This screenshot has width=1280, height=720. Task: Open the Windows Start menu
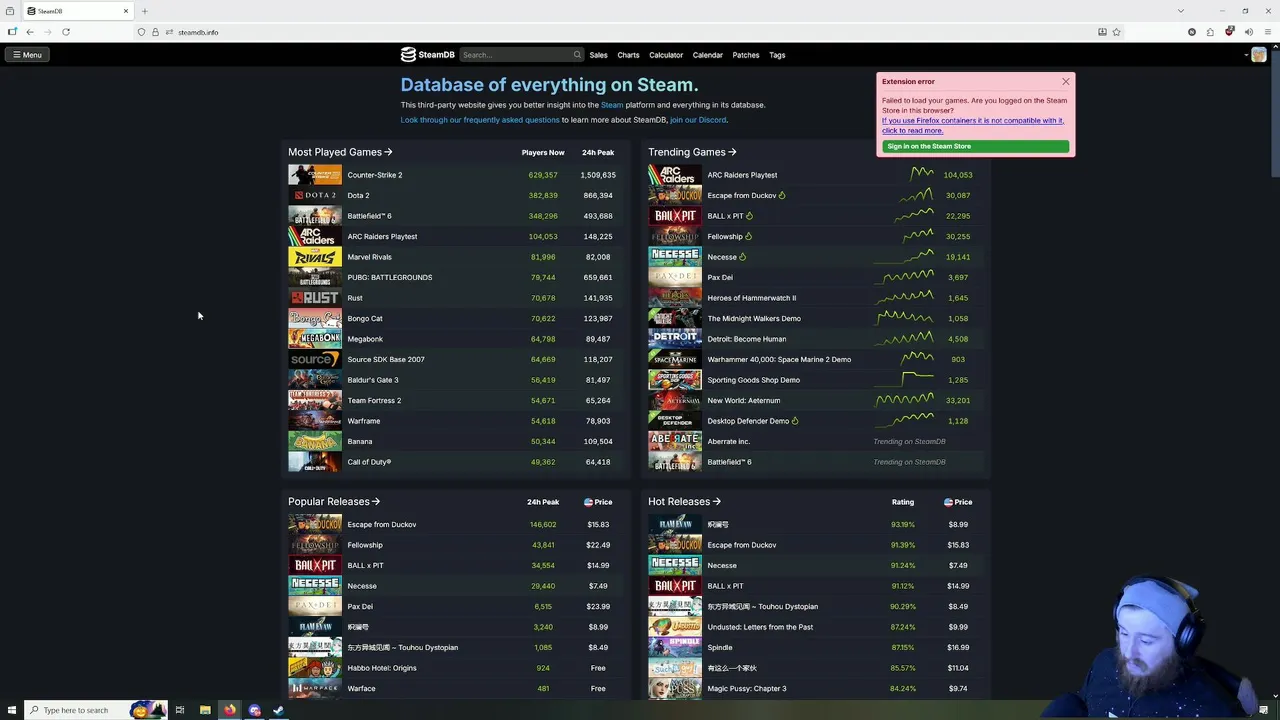click(10, 710)
